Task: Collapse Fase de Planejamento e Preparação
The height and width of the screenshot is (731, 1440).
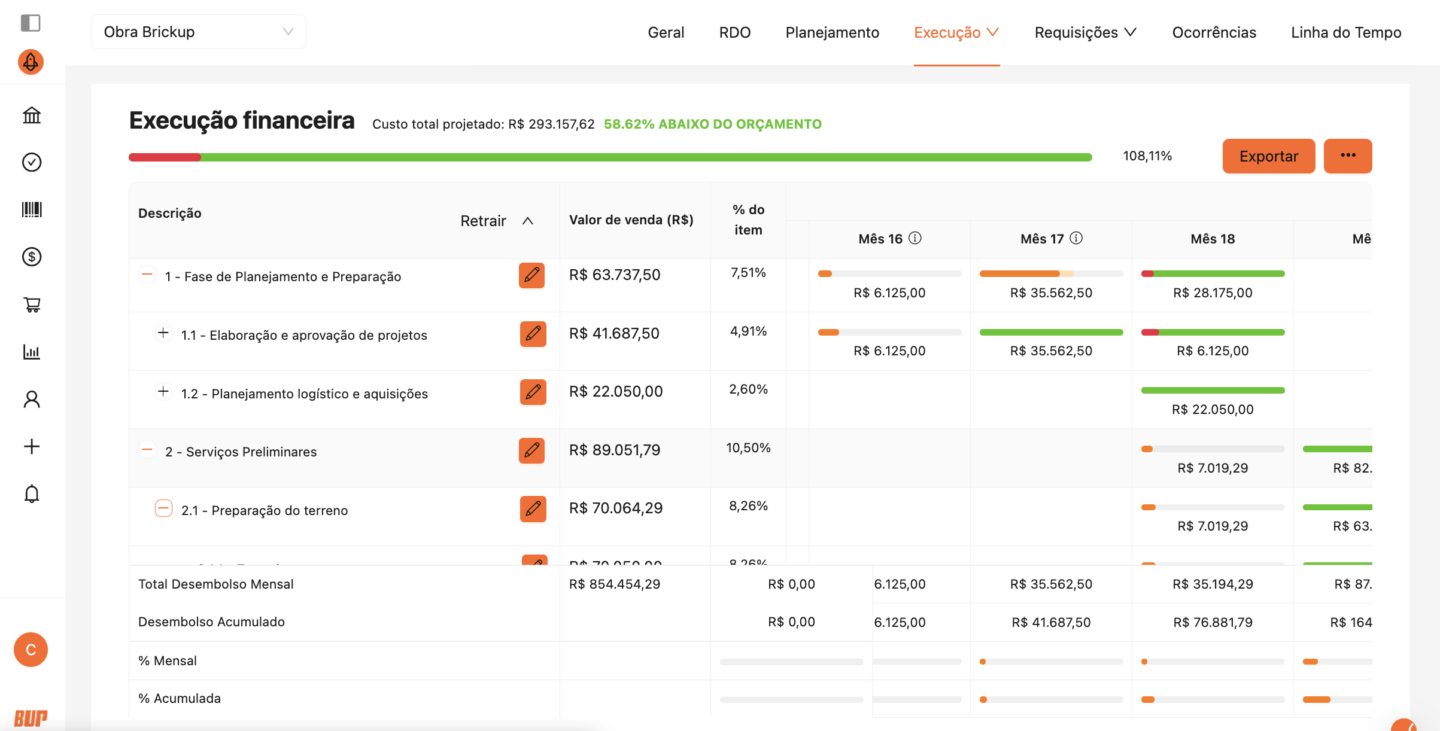Action: [x=147, y=275]
